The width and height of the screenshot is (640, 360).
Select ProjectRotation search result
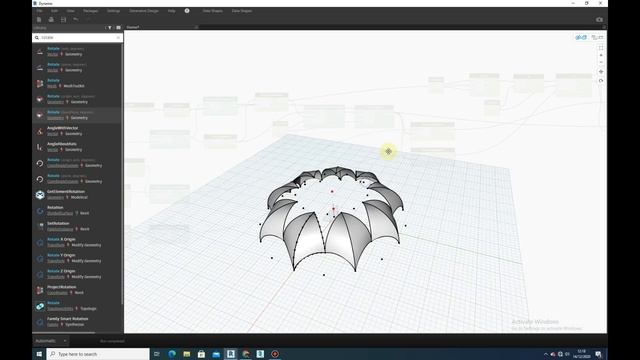[x=78, y=290]
